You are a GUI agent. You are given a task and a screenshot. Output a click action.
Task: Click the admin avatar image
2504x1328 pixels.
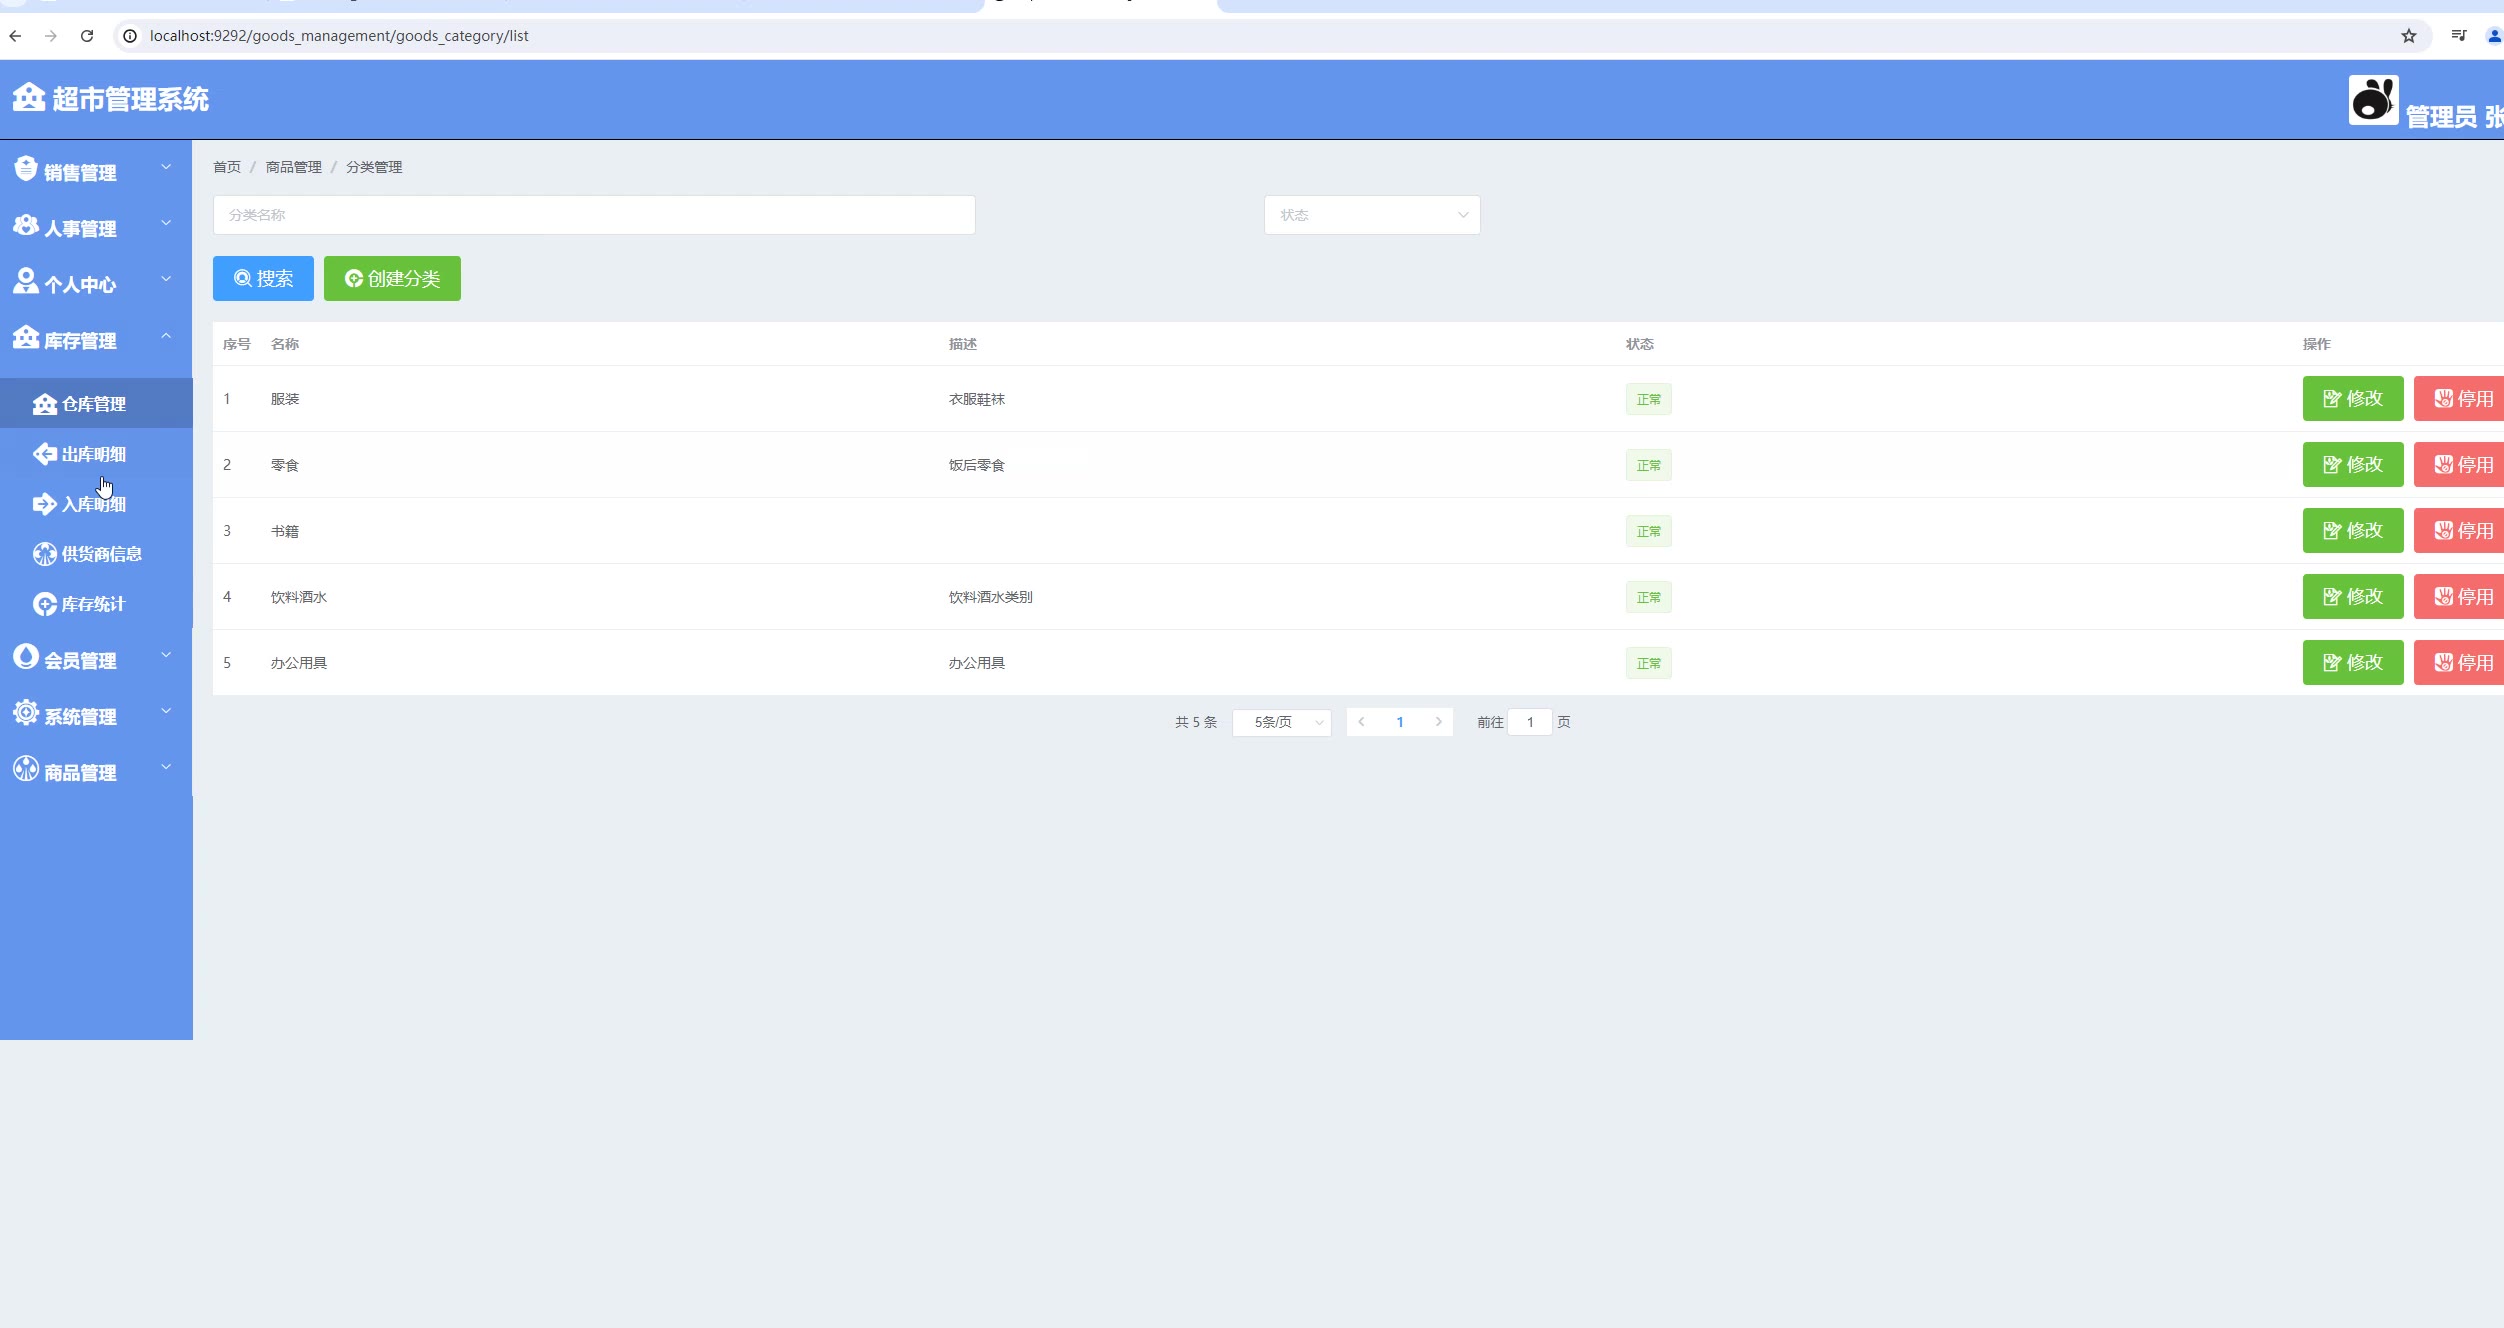(x=2373, y=100)
